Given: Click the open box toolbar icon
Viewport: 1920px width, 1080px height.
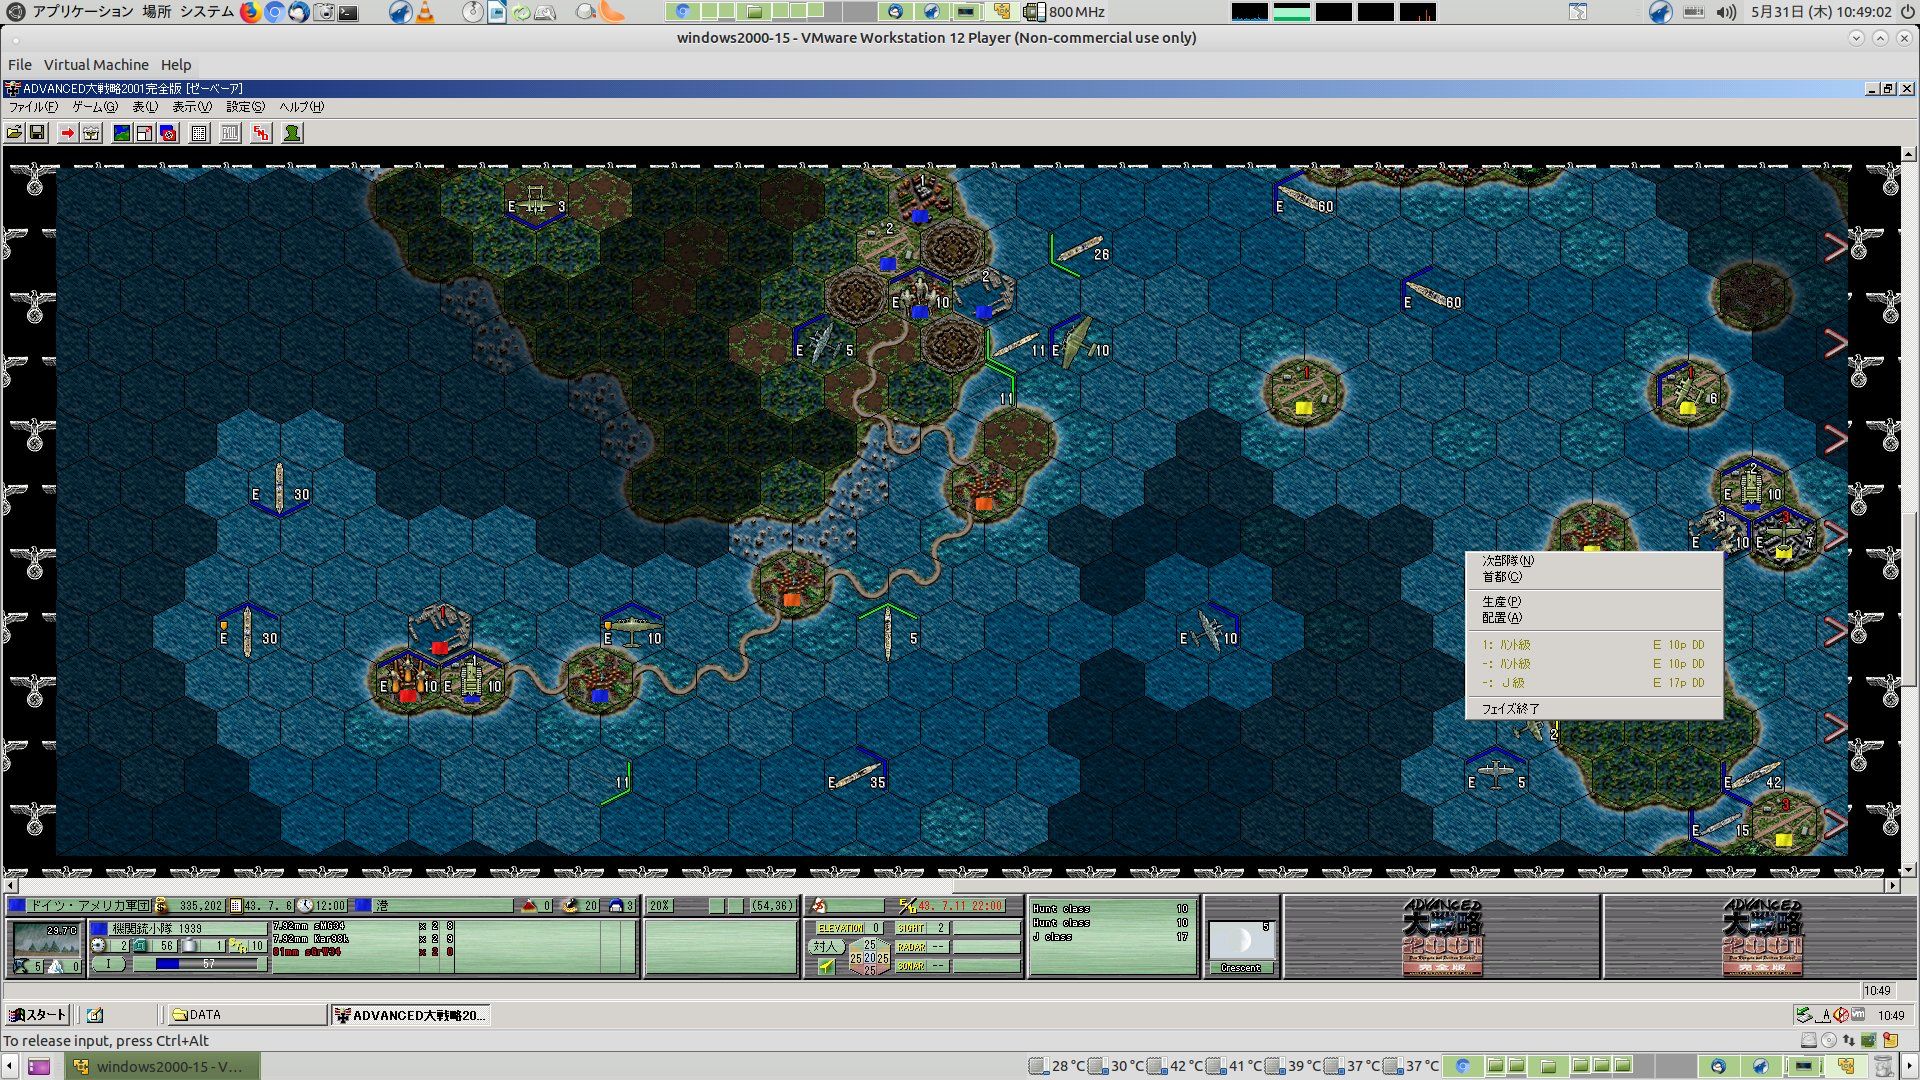Looking at the screenshot, I should pos(91,133).
